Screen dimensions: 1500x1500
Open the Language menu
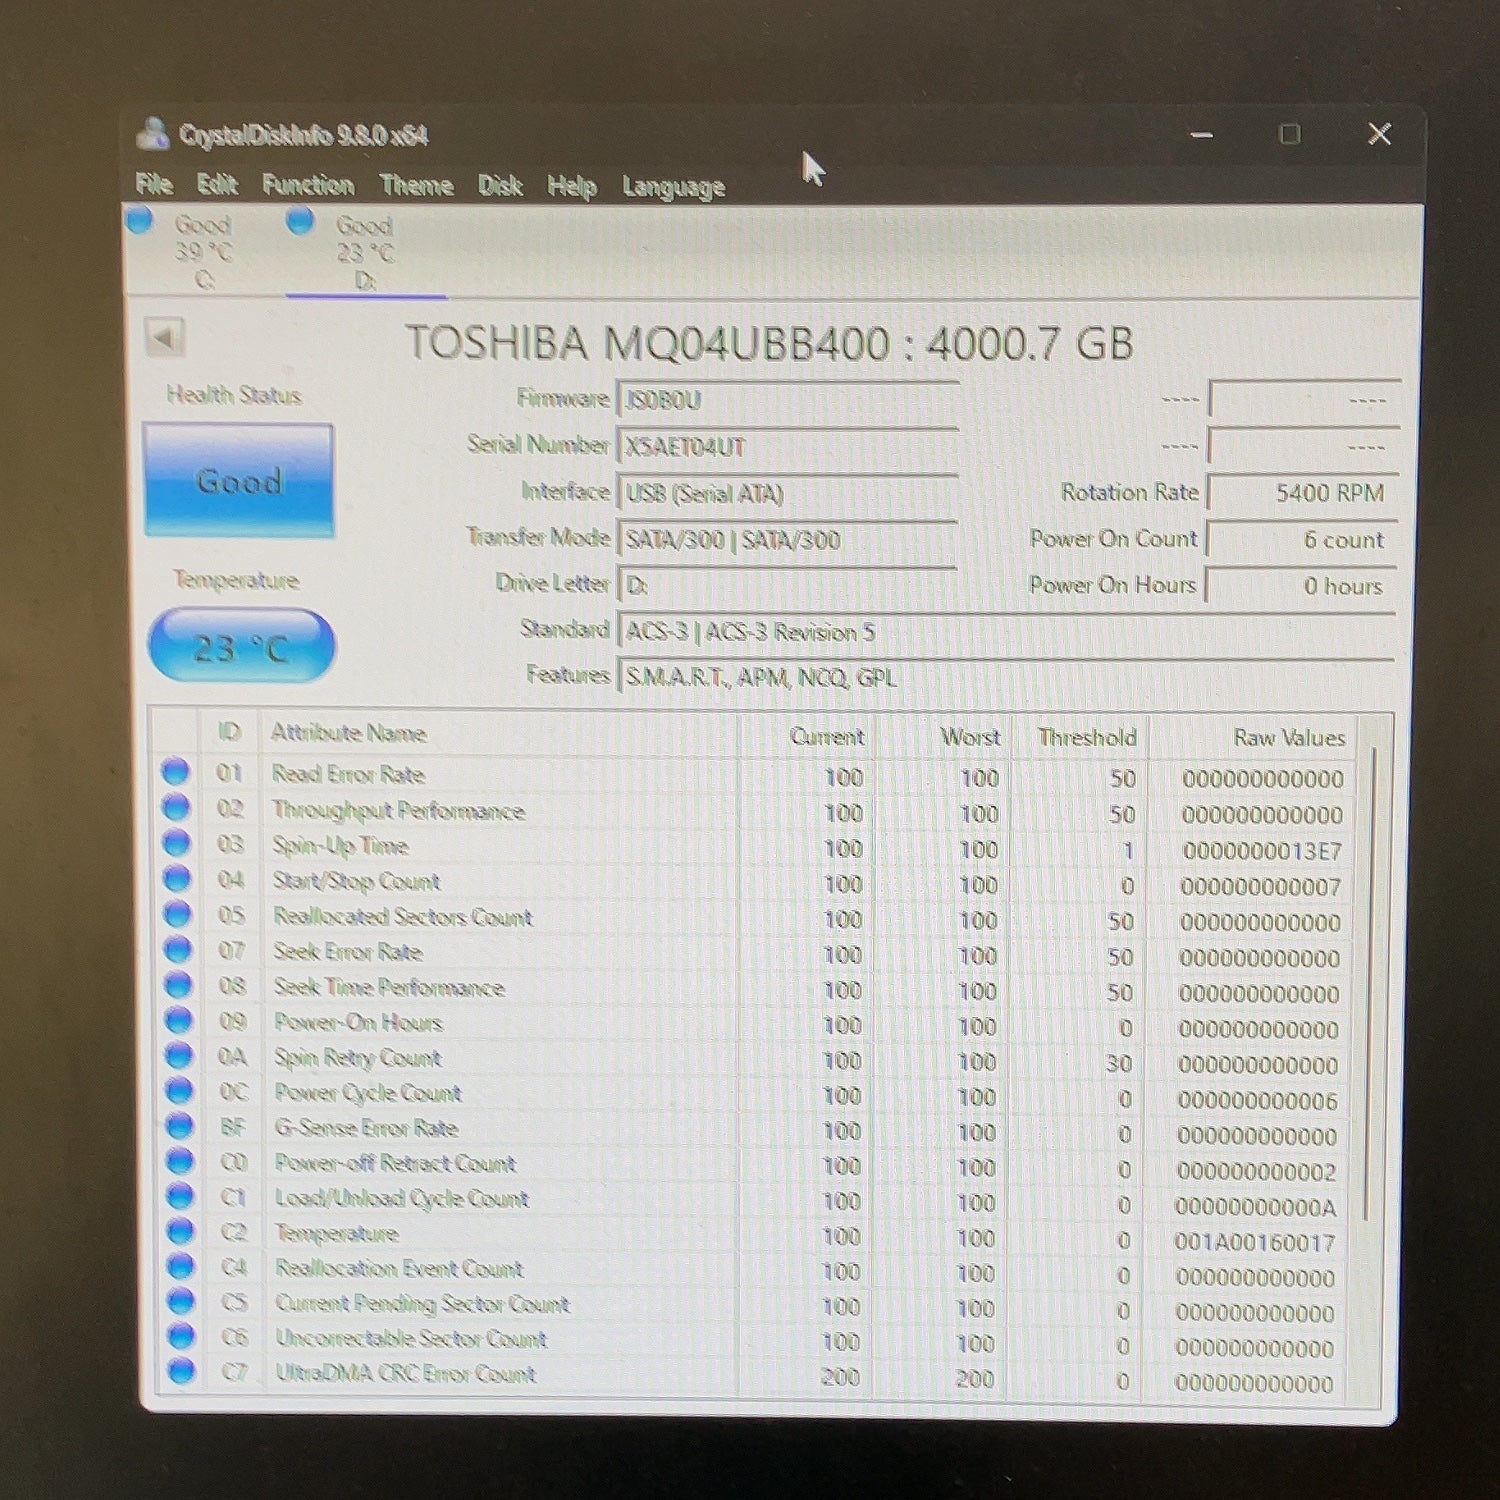point(673,187)
